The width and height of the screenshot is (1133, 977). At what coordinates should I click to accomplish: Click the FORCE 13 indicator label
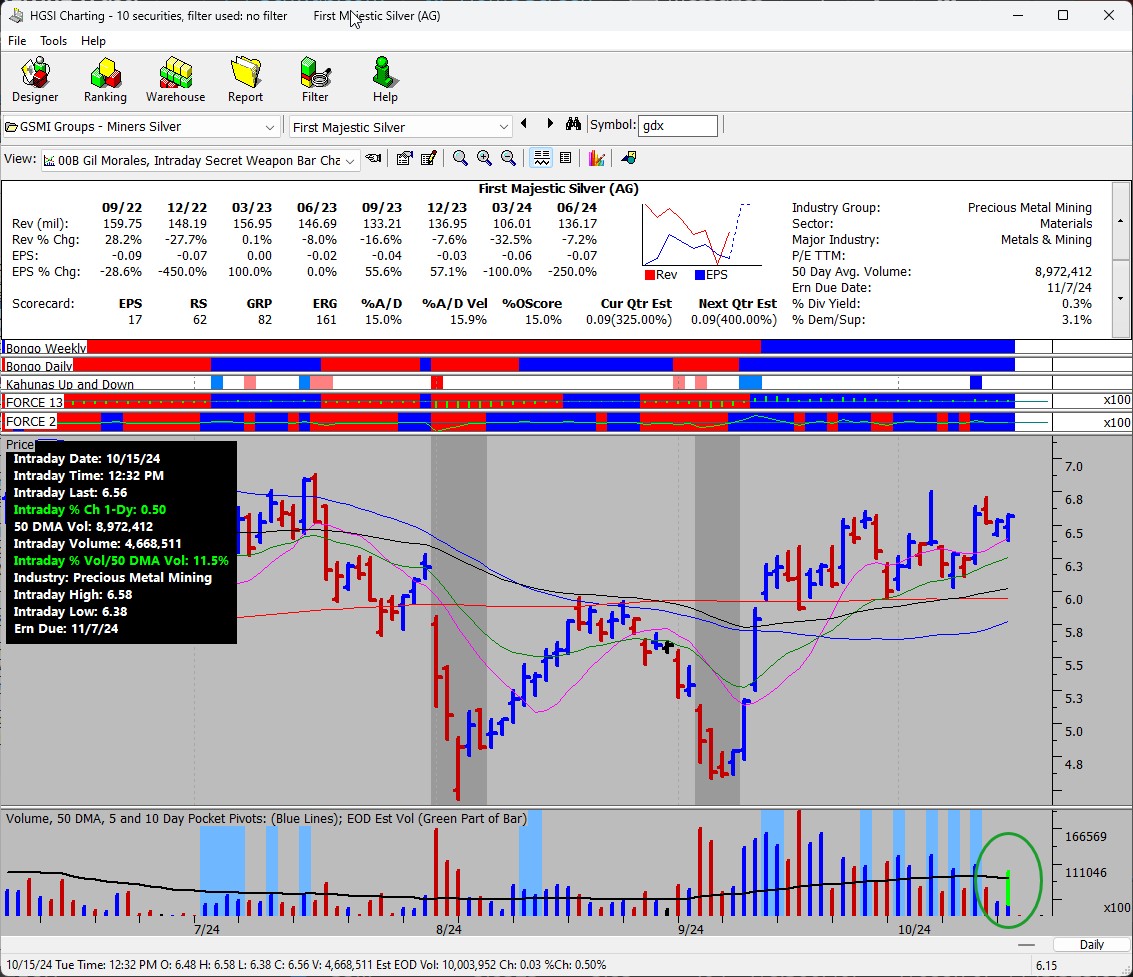pyautogui.click(x=34, y=402)
